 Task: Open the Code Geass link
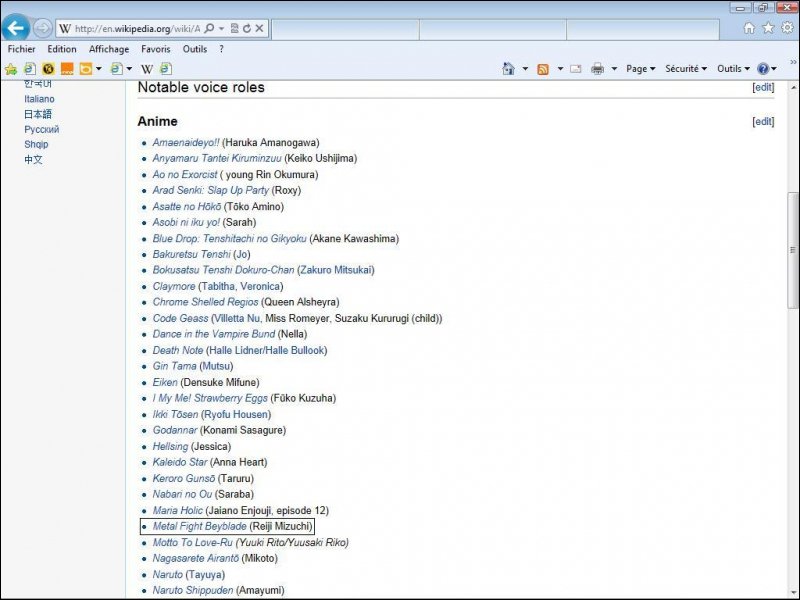[x=181, y=318]
